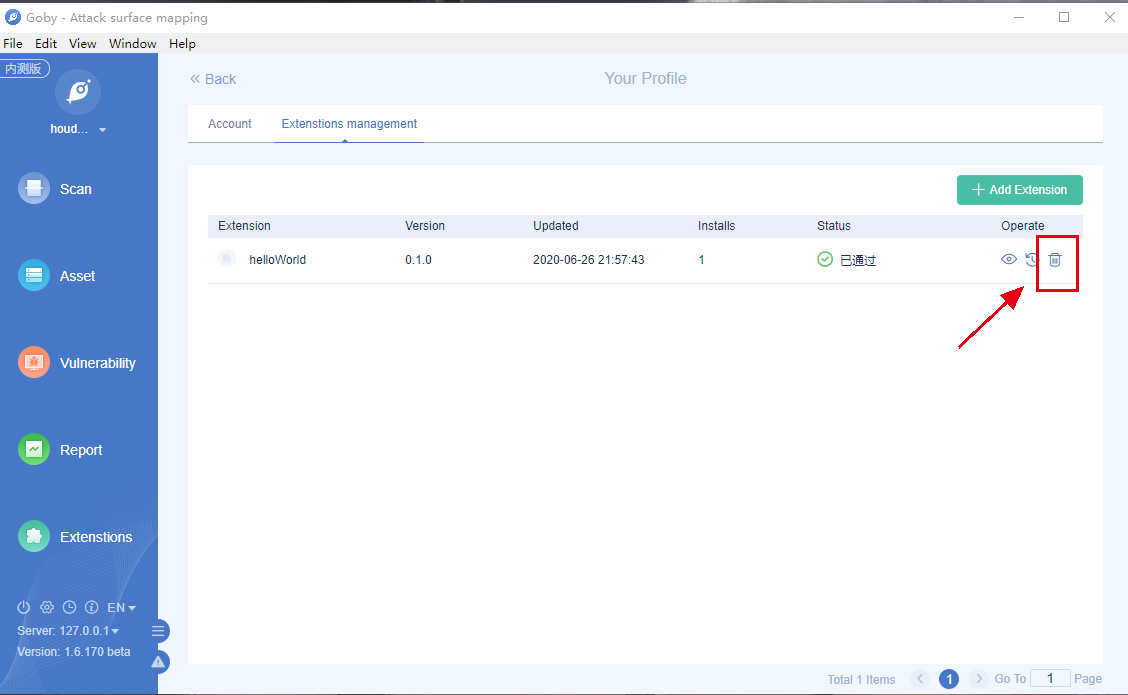
Task: Open the EN language dropdown
Action: (x=122, y=608)
